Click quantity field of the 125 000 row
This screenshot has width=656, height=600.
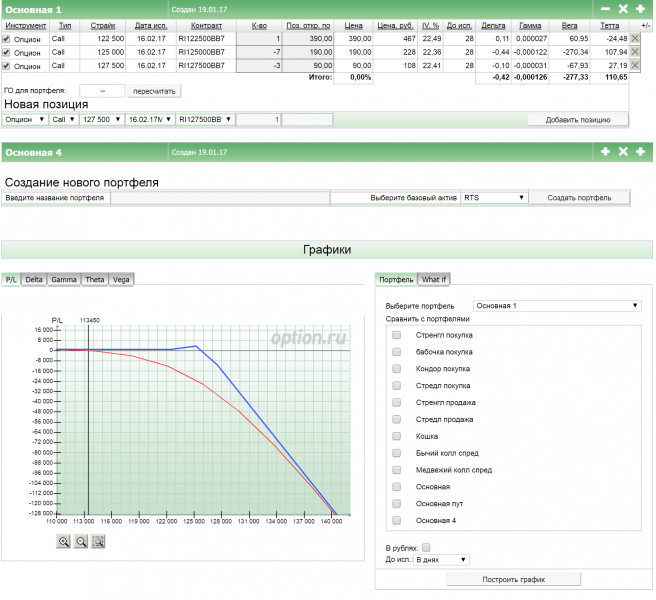click(x=259, y=52)
